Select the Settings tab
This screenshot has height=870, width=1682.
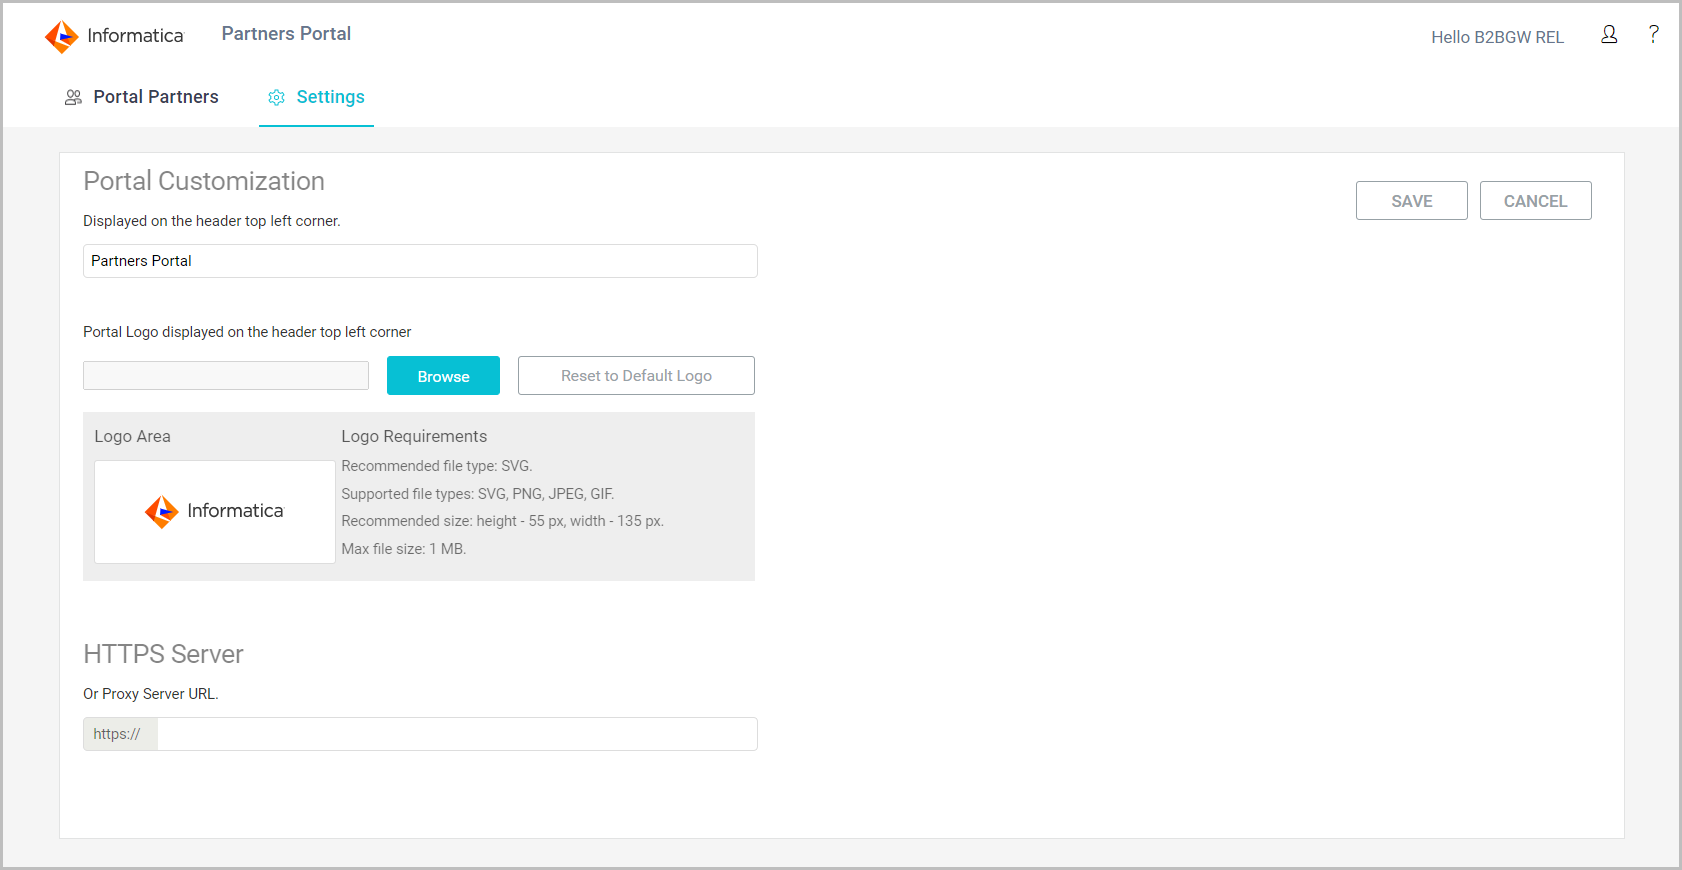click(316, 97)
